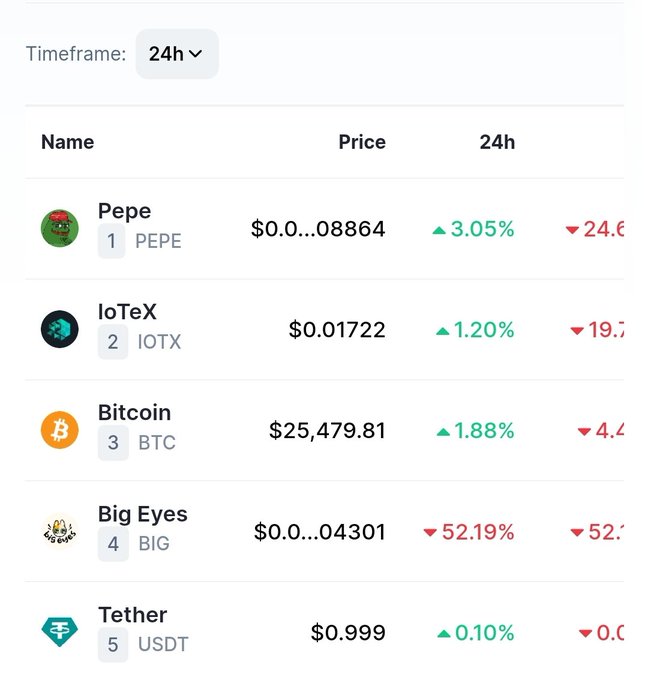Screen dimensions: 648x680
Task: Sort by the Name column header
Action: [68, 142]
